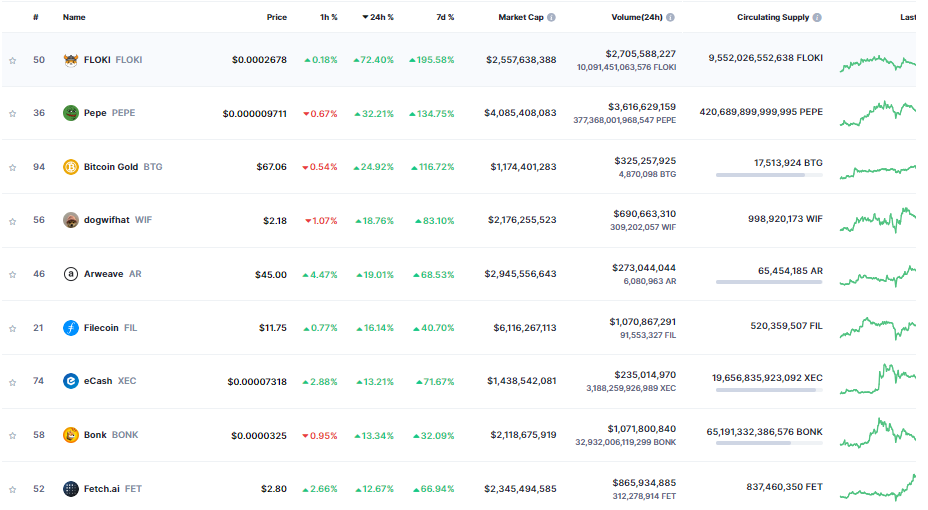This screenshot has height=510, width=928.
Task: Show Circulating Supply info icon
Action: pos(817,17)
